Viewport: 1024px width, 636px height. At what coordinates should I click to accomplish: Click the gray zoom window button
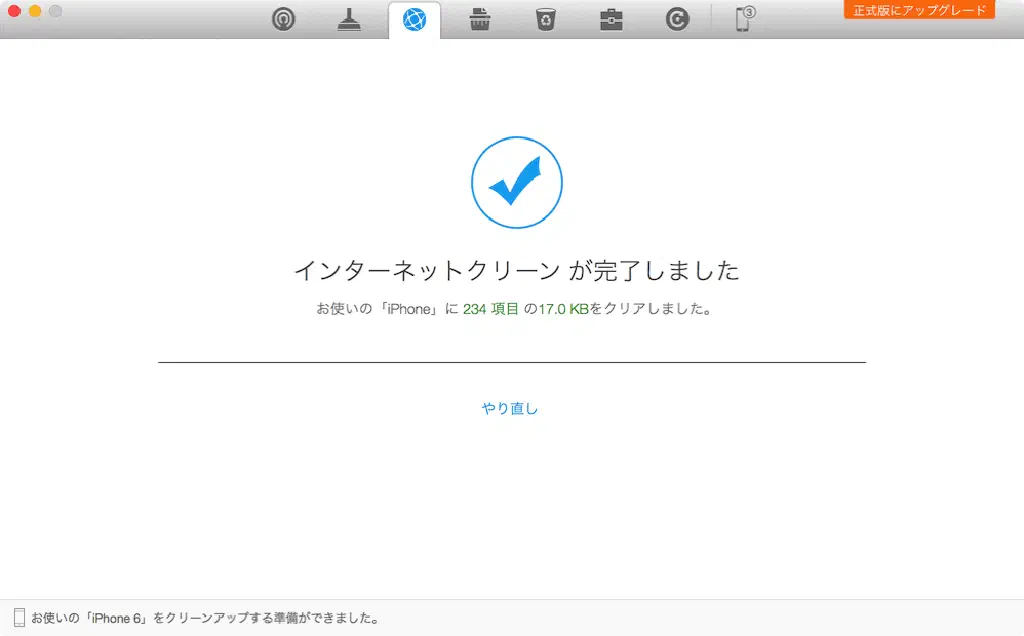55,11
